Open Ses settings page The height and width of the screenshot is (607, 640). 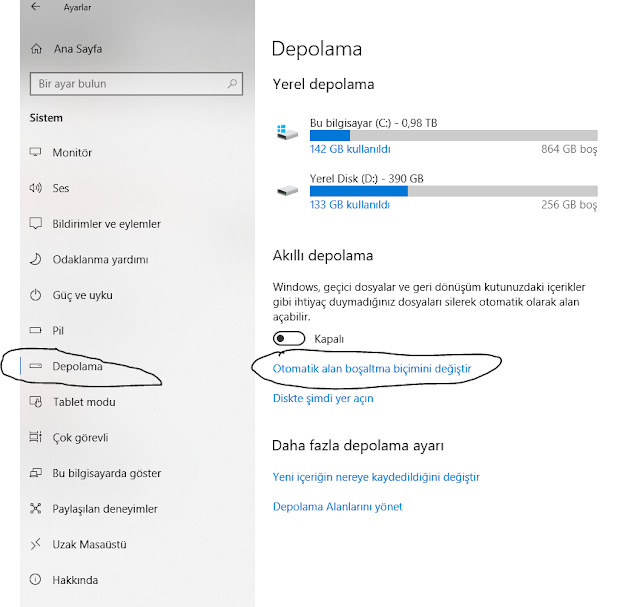(61, 188)
